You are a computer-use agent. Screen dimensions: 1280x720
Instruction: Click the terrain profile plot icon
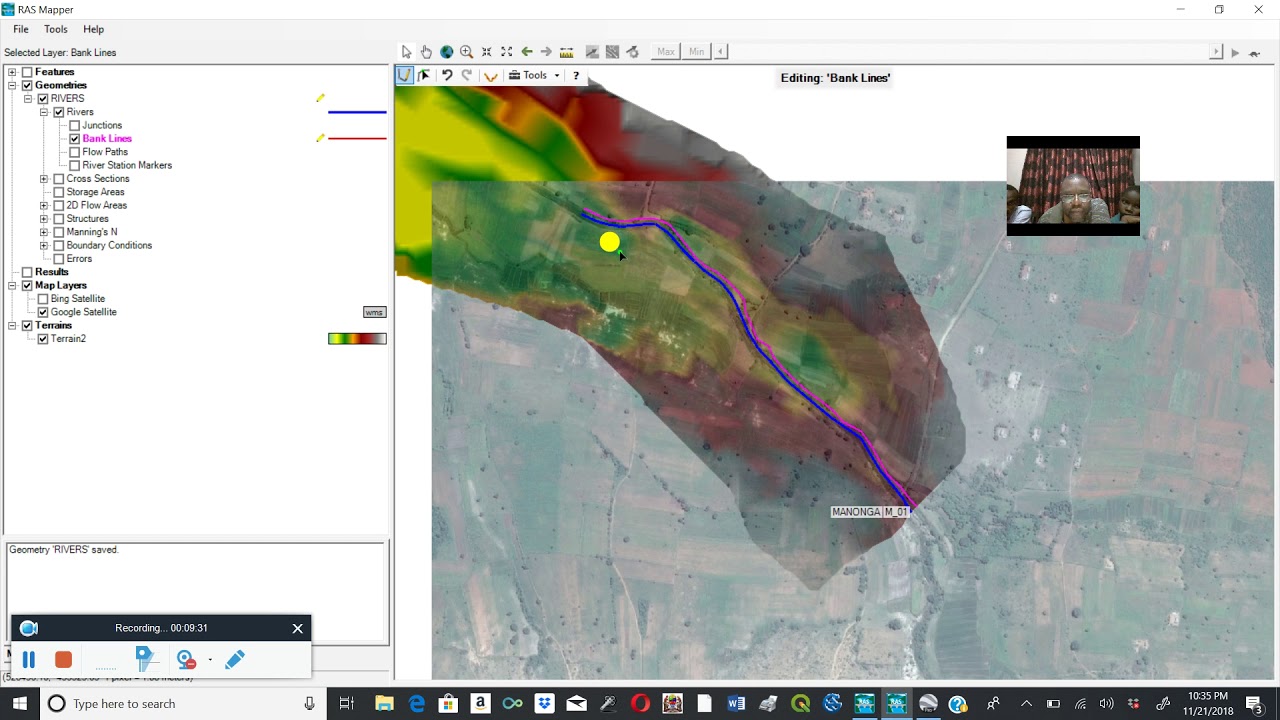[x=592, y=52]
